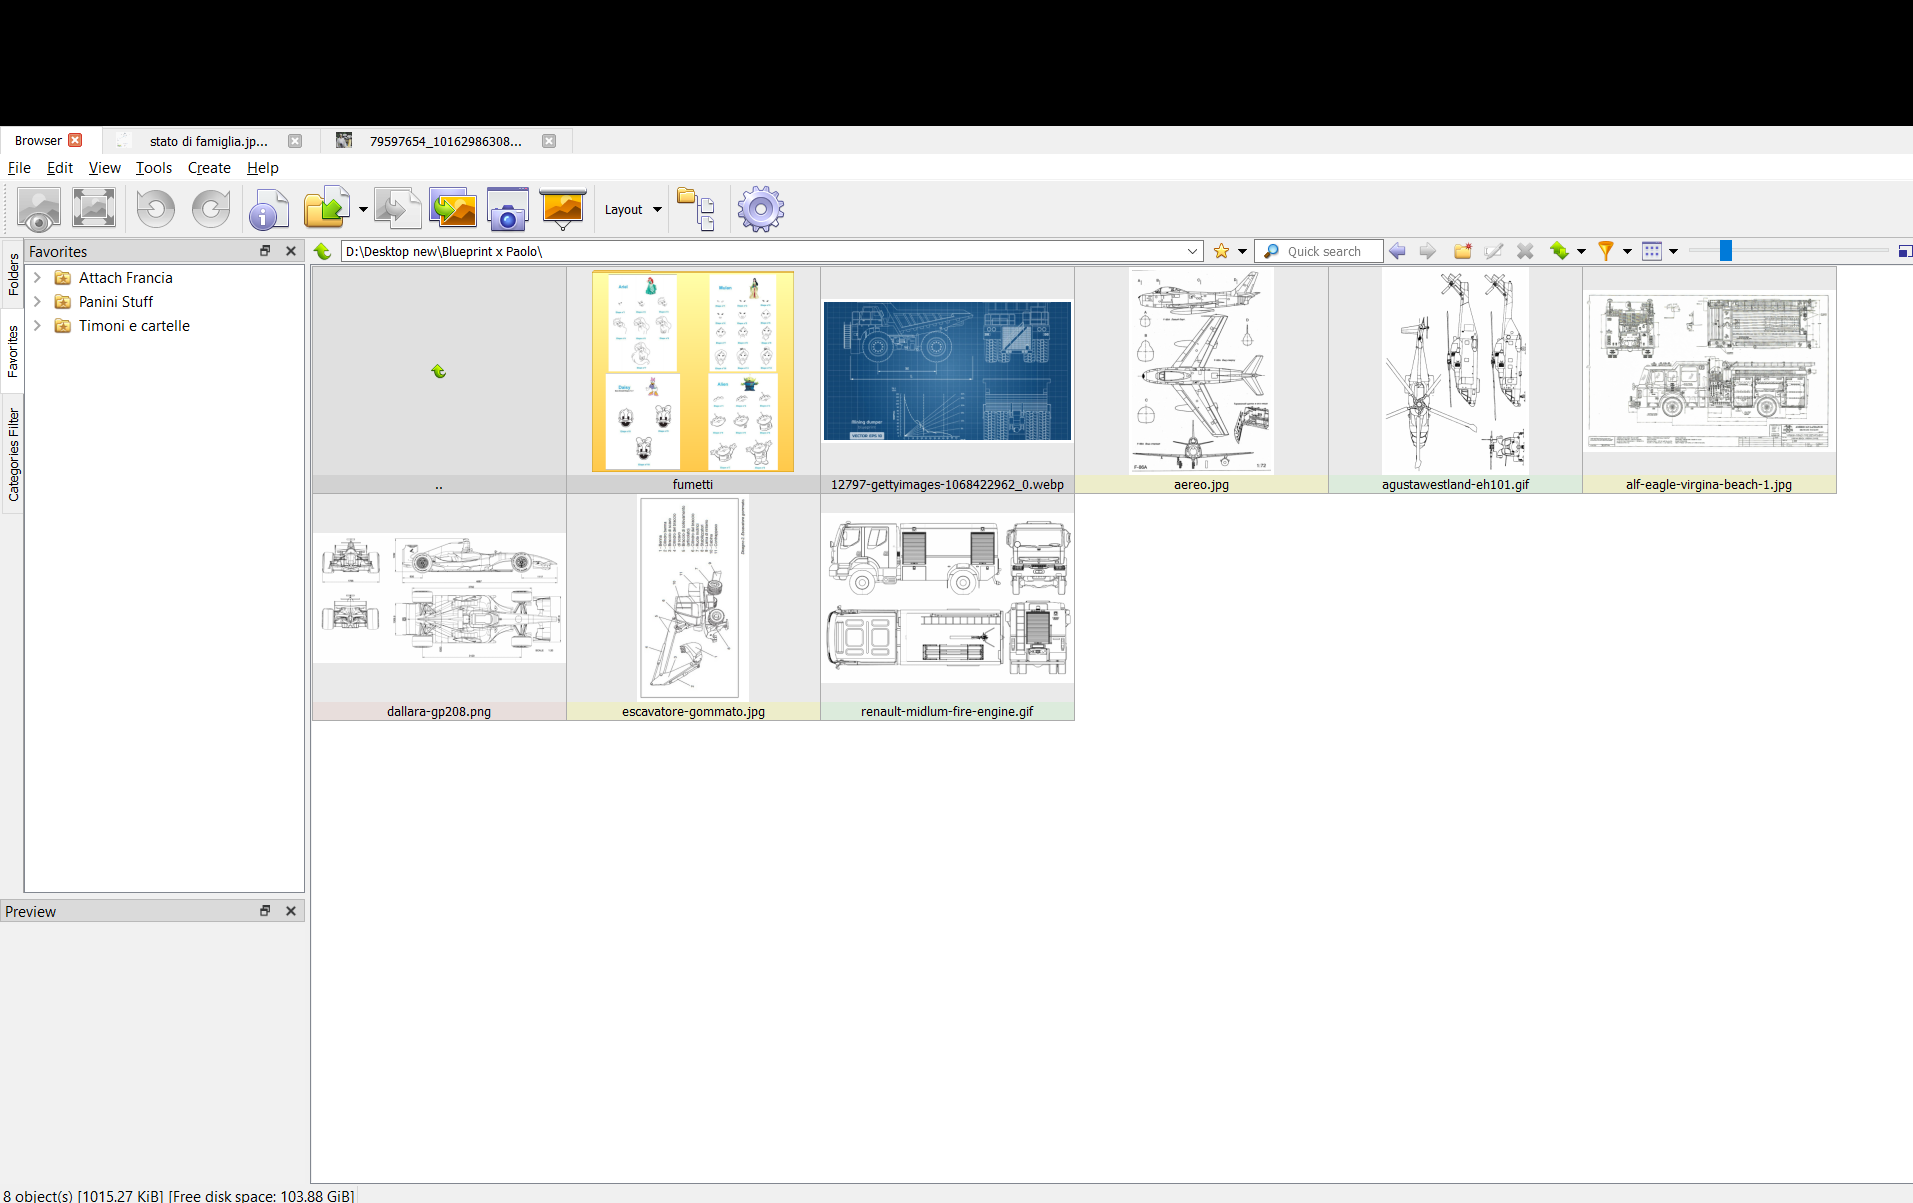The width and height of the screenshot is (1913, 1203).
Task: Click the Capture screenshot camera icon
Action: (507, 210)
